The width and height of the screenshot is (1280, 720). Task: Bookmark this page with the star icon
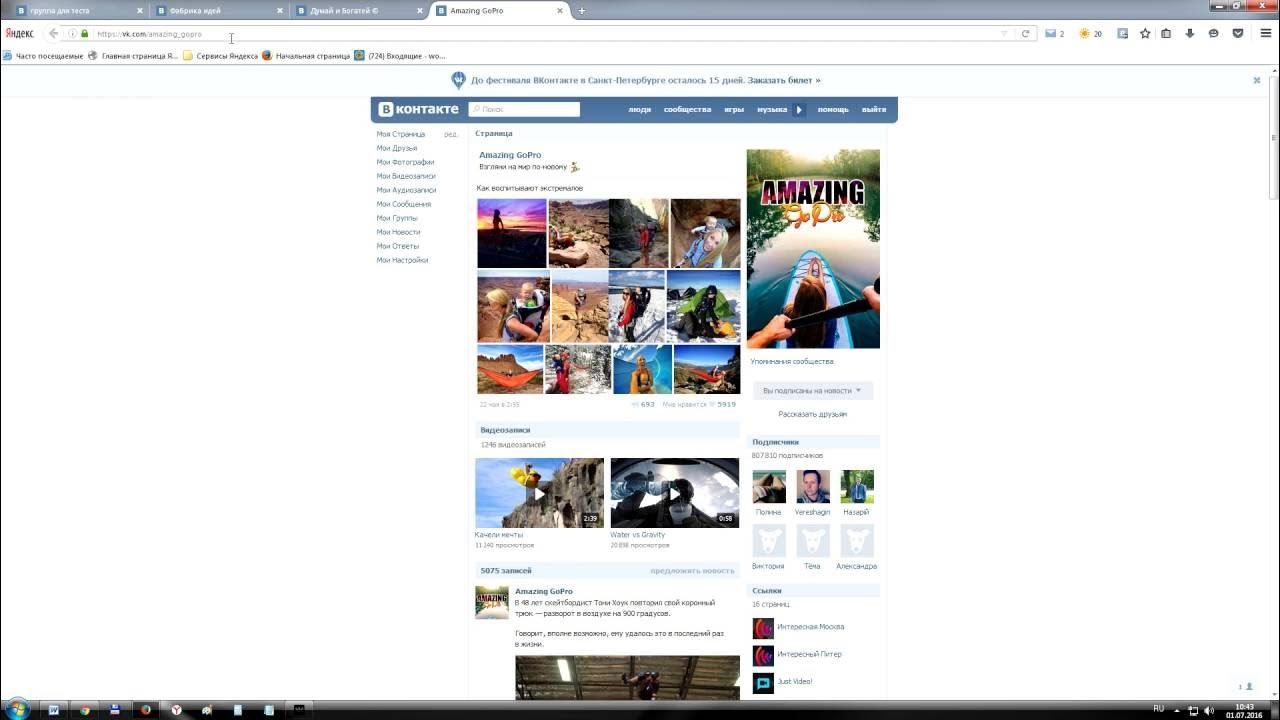click(x=1145, y=33)
